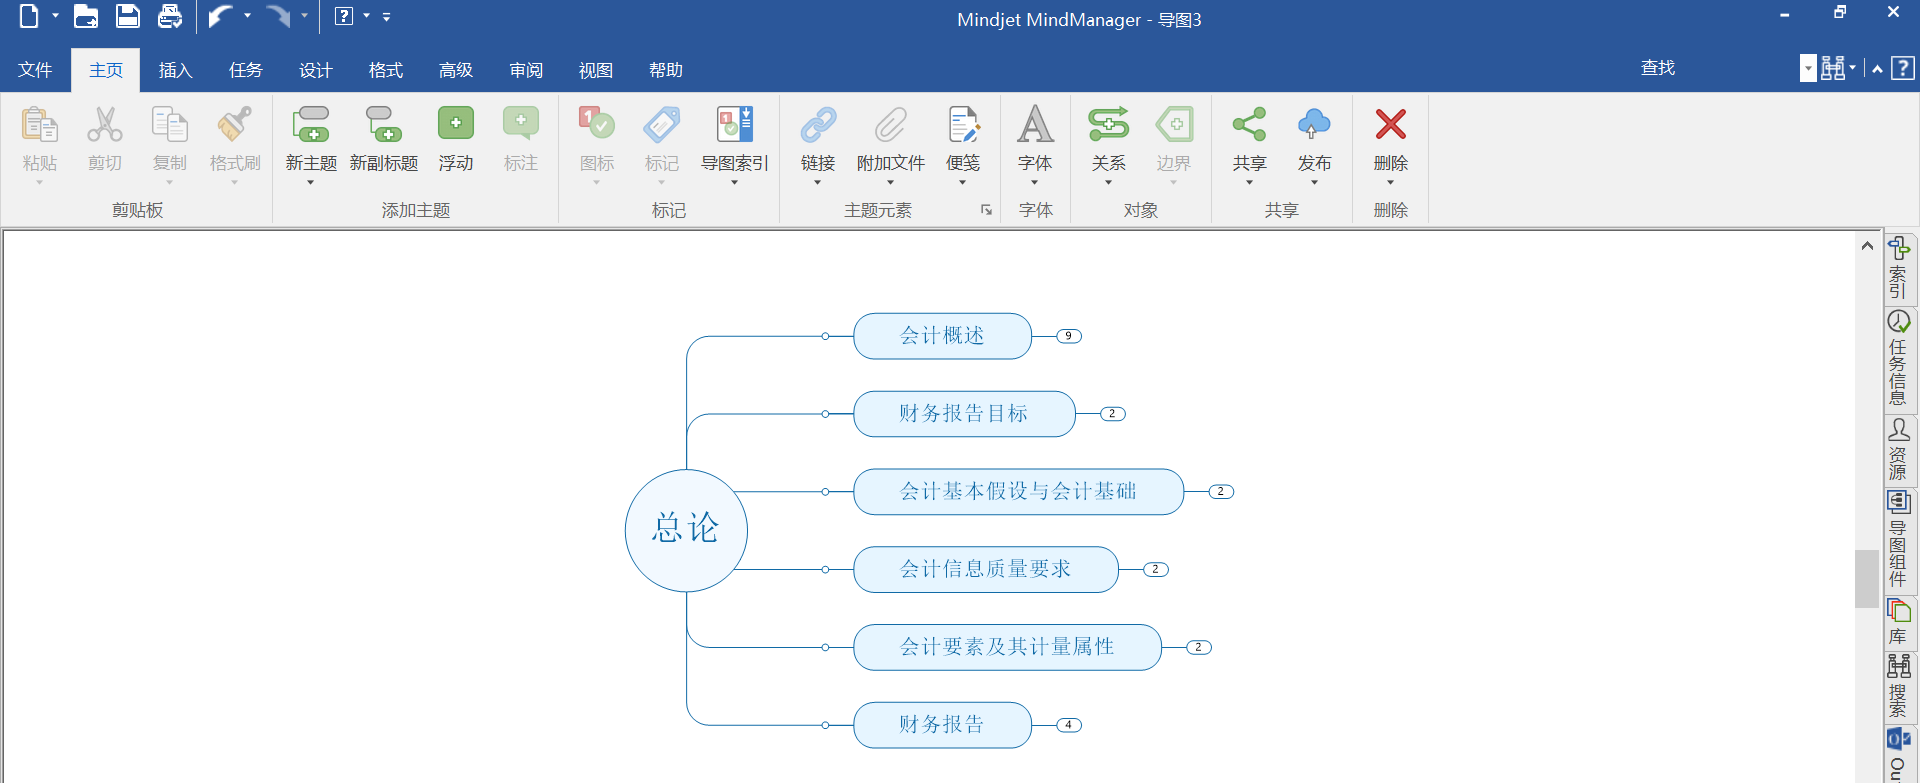Open the Outlook side panel
Viewport: 1920px width, 783px height.
(x=1899, y=754)
